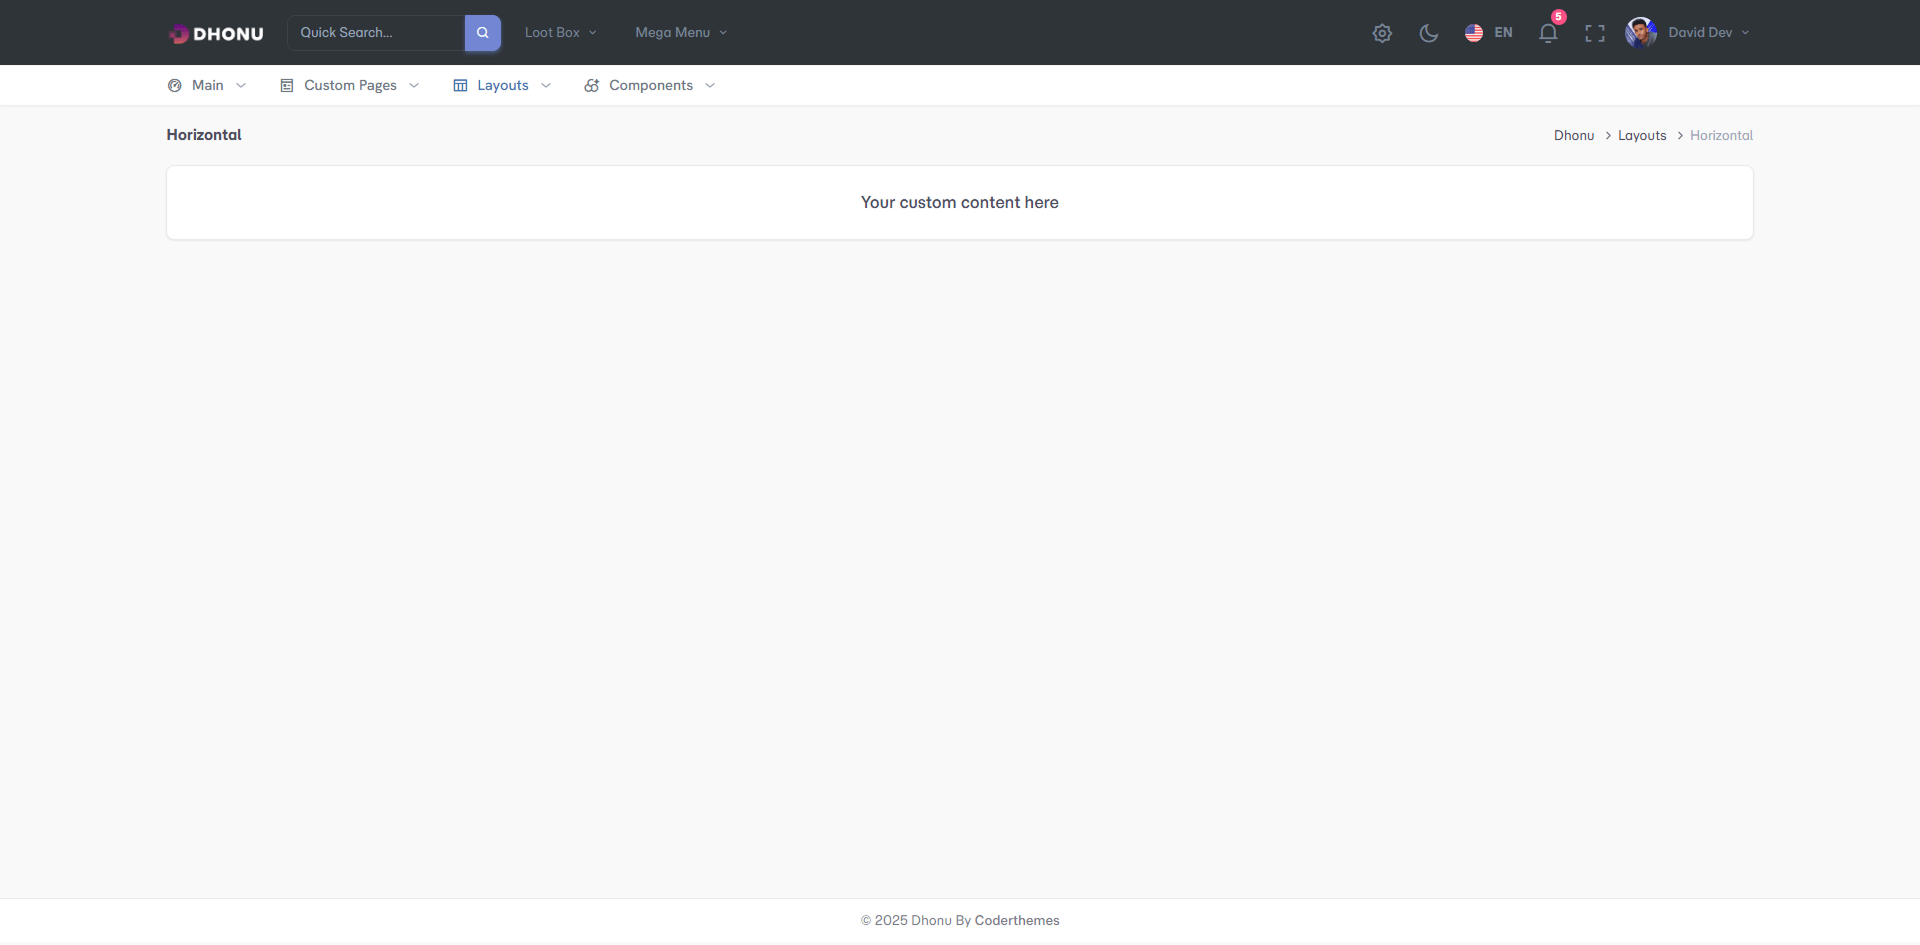This screenshot has height=945, width=1920.
Task: Click the Quick Search input field
Action: click(376, 33)
